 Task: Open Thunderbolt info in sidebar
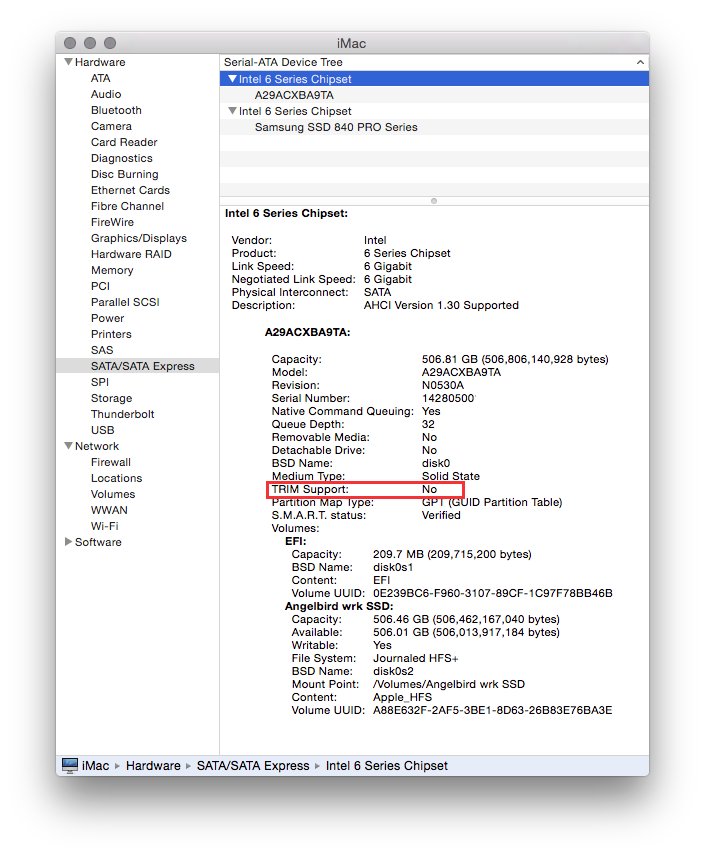click(x=122, y=414)
